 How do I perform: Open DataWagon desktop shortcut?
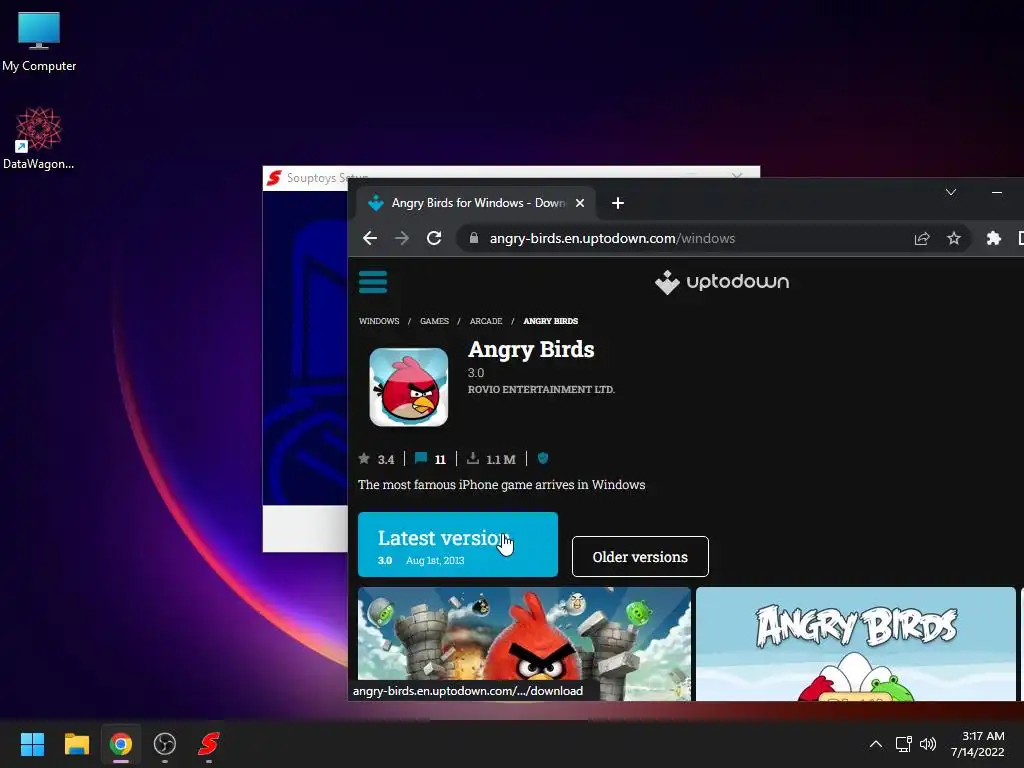[39, 138]
